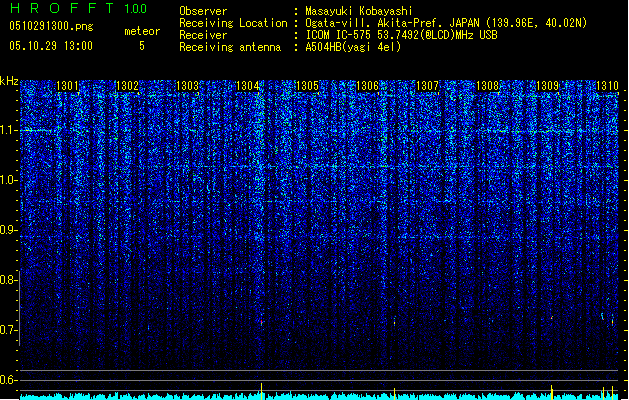Click the 1303 time marker
629x400 pixels.
pyautogui.click(x=187, y=86)
